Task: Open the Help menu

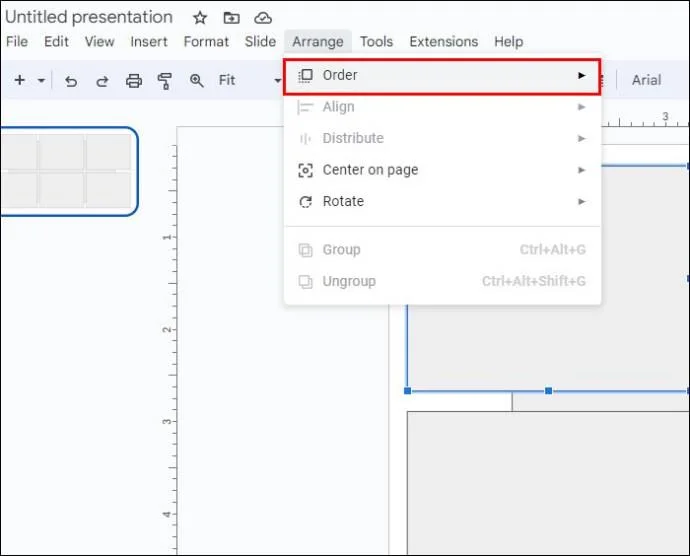Action: coord(508,41)
